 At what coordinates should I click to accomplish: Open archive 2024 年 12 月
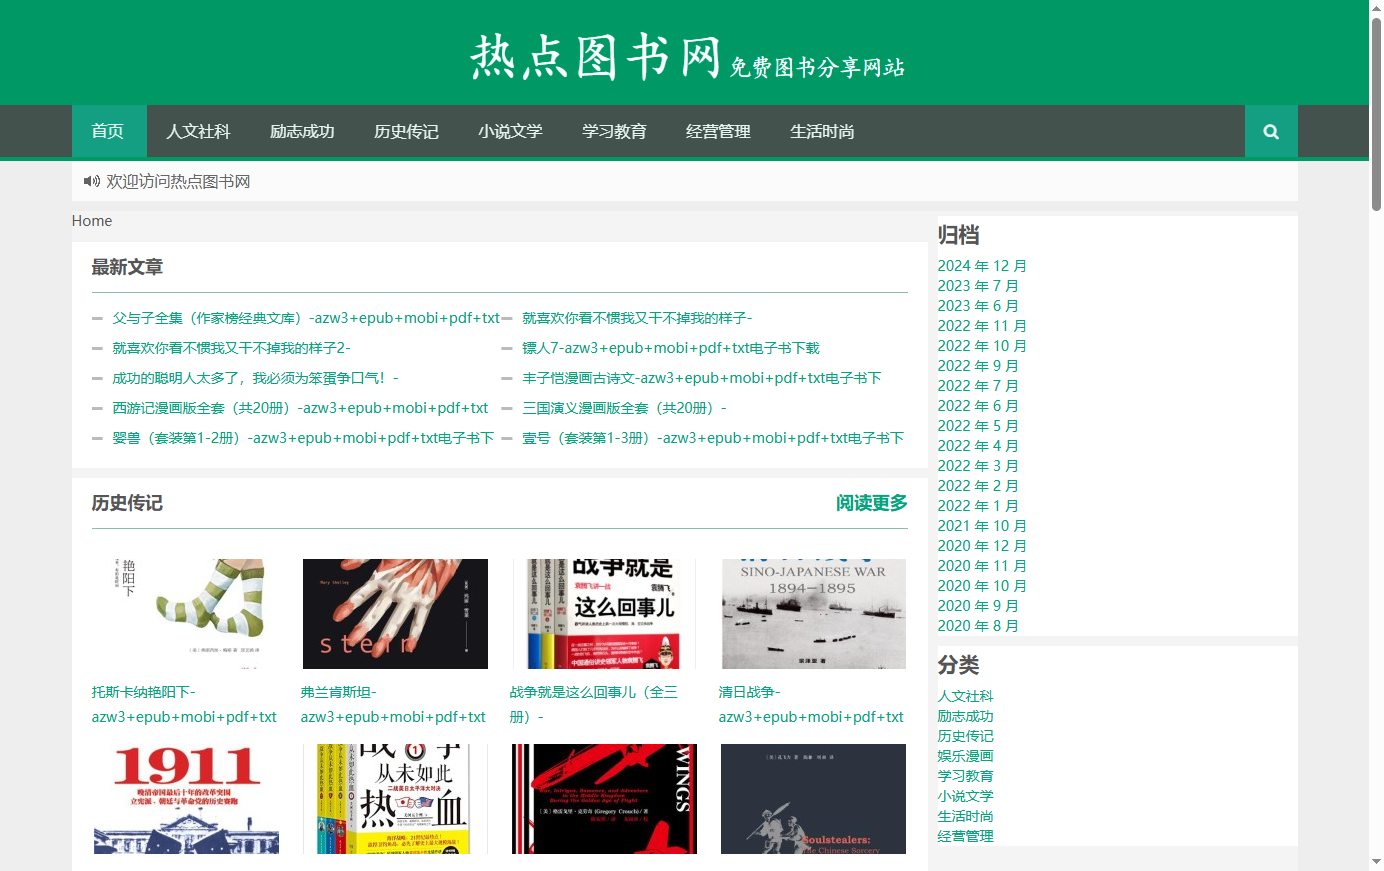pyautogui.click(x=982, y=266)
